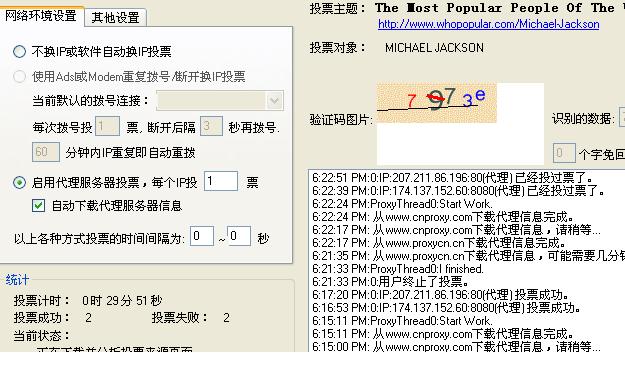Switch to the 网络环境设置 tab
625x384 pixels.
[41, 16]
